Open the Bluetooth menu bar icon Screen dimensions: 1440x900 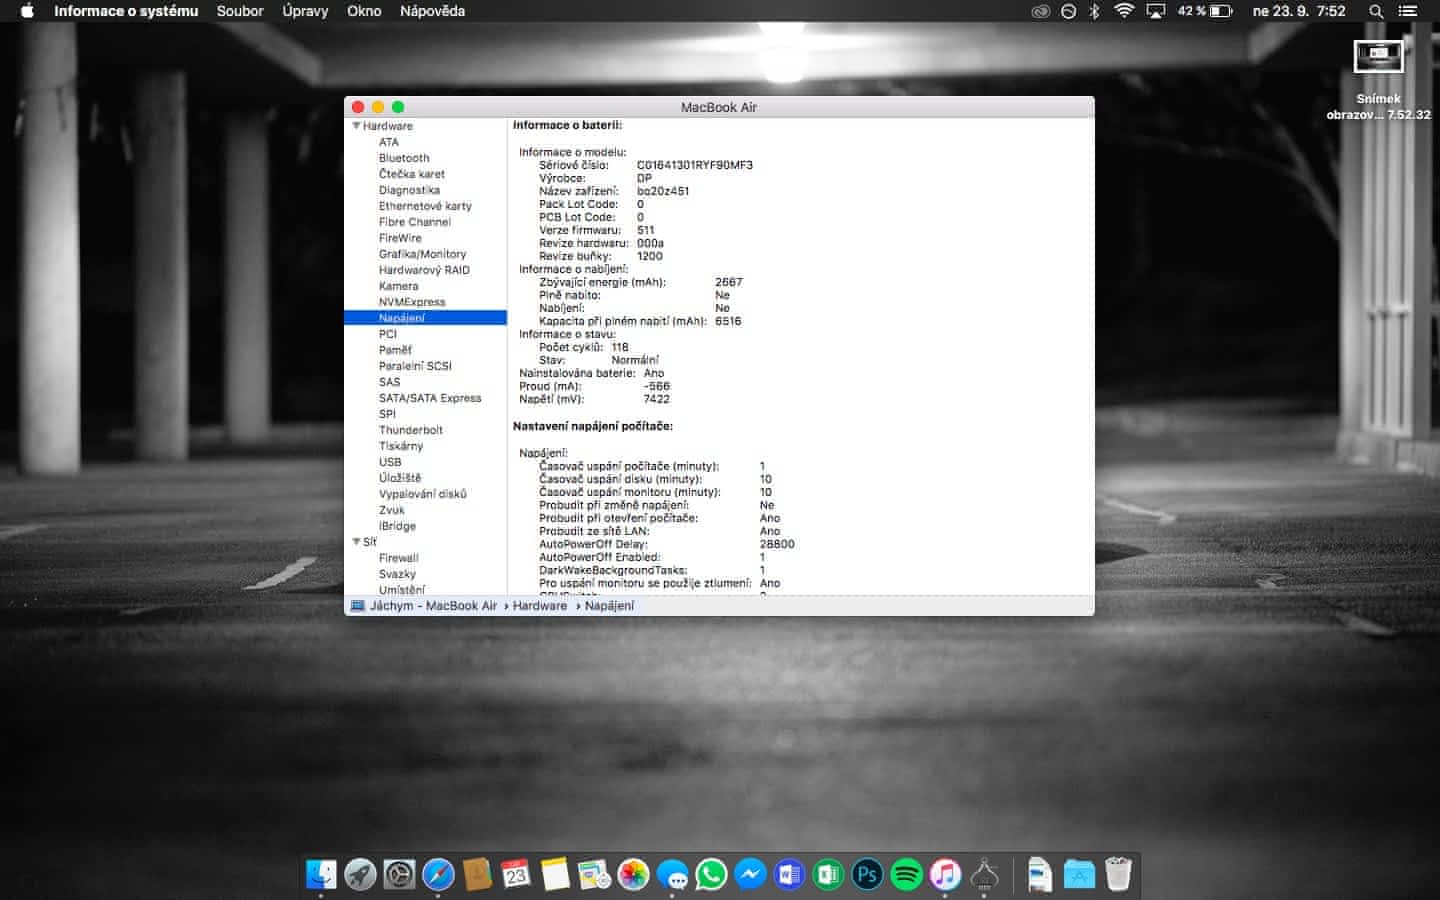[x=1094, y=11]
